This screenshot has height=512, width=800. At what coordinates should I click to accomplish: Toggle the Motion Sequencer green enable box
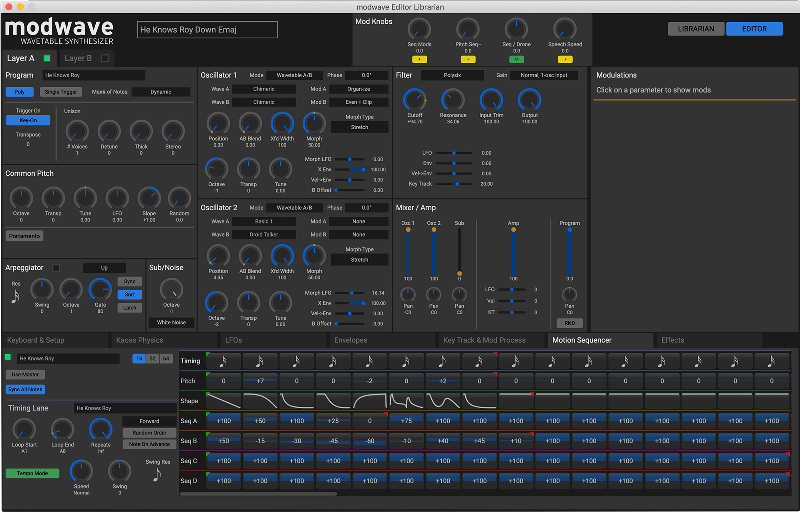8,357
